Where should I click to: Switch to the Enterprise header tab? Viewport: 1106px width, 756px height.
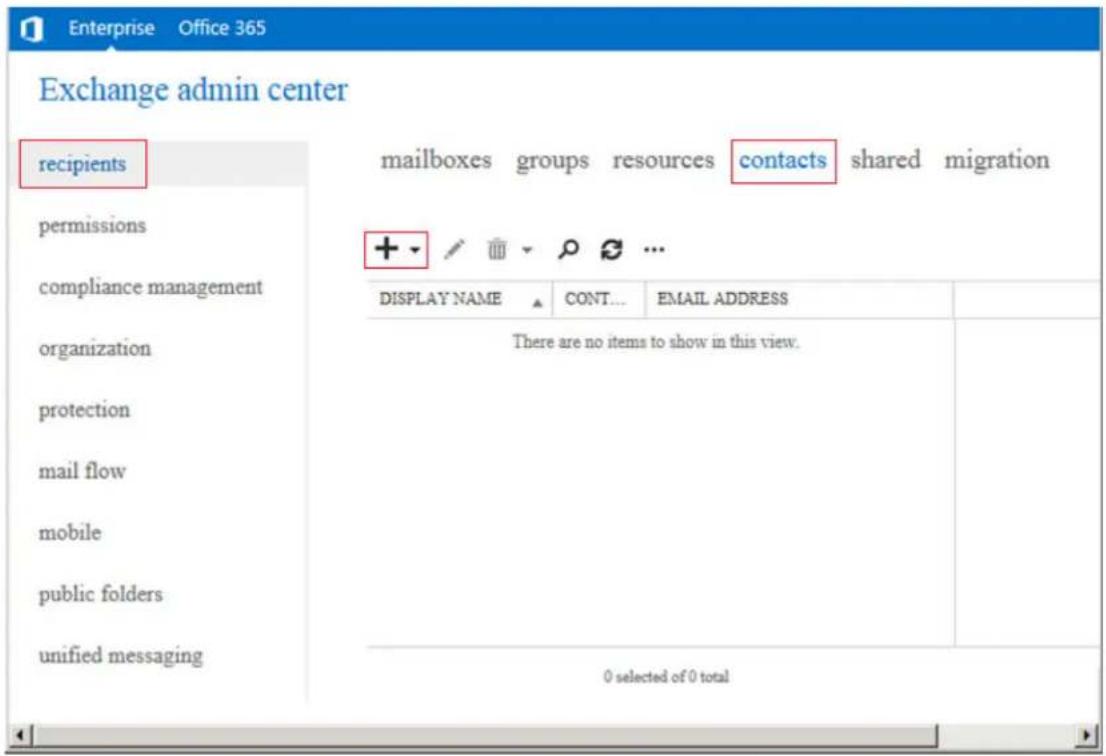point(111,28)
